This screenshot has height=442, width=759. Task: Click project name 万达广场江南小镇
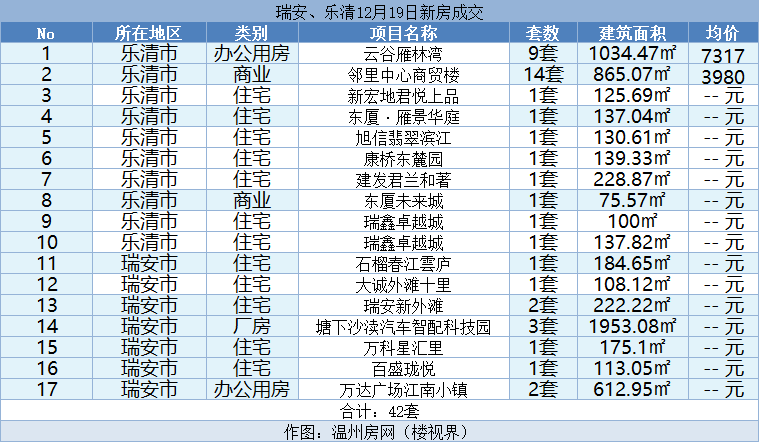(x=403, y=390)
